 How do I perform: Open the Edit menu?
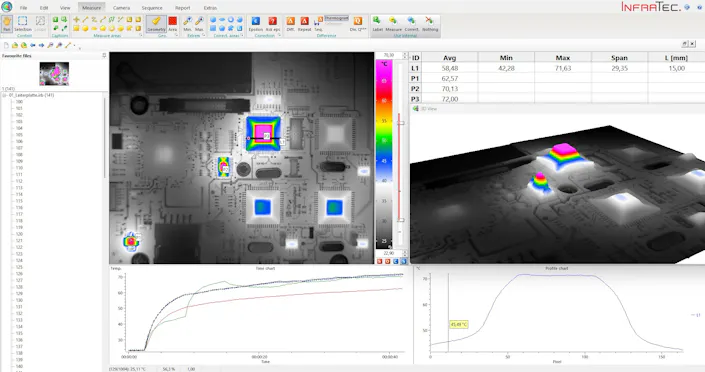tap(44, 8)
